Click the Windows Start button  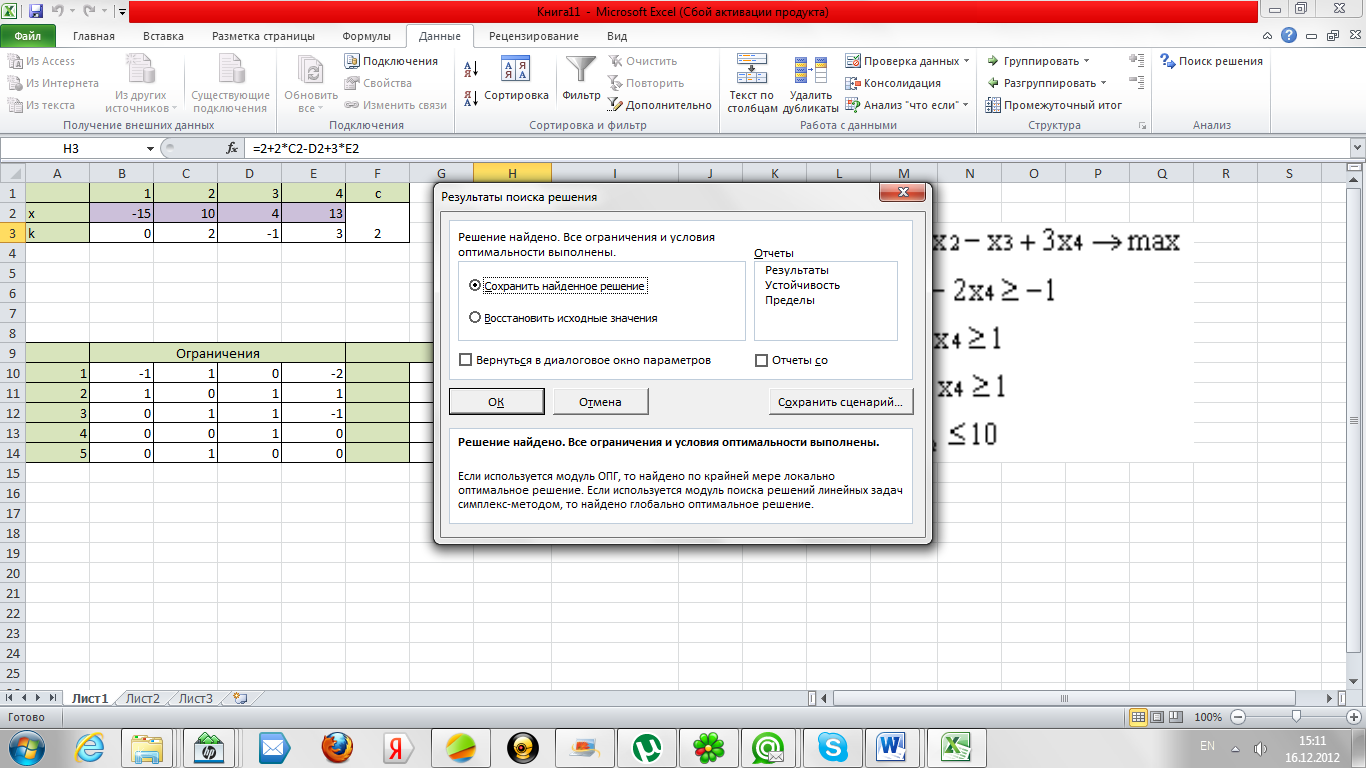(x=26, y=747)
